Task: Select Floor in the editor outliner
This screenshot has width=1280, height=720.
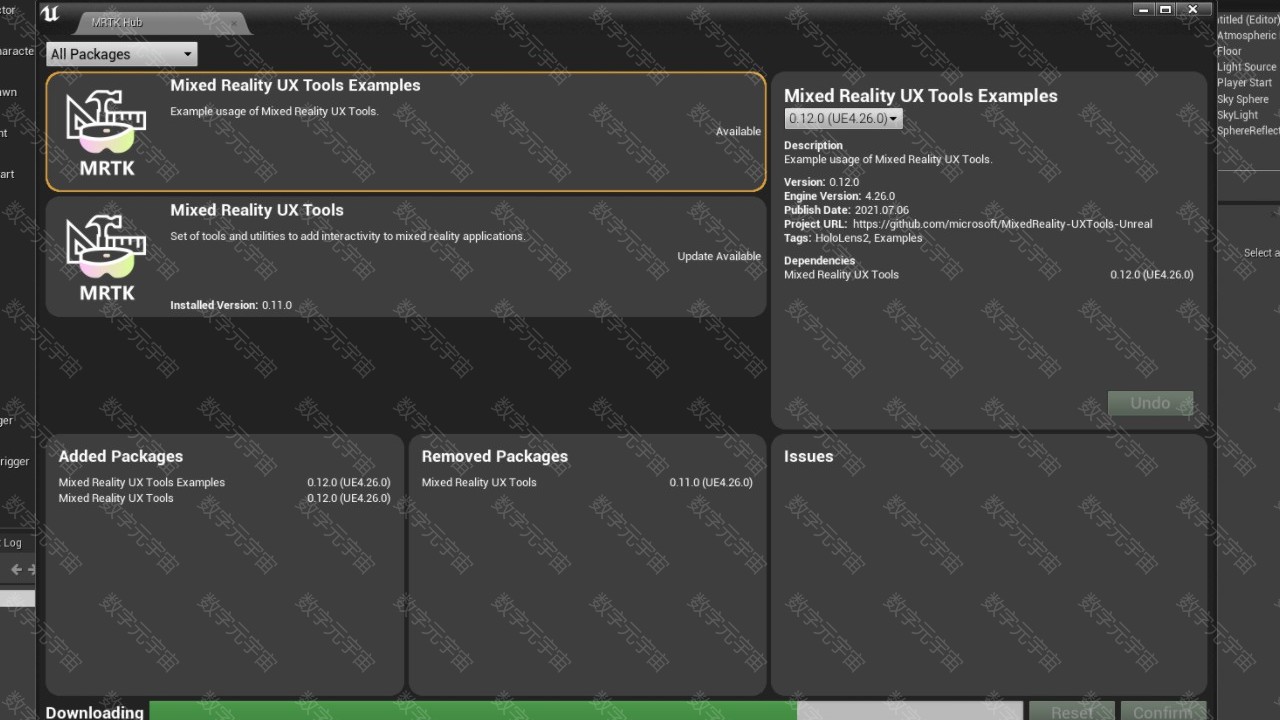Action: (1229, 51)
